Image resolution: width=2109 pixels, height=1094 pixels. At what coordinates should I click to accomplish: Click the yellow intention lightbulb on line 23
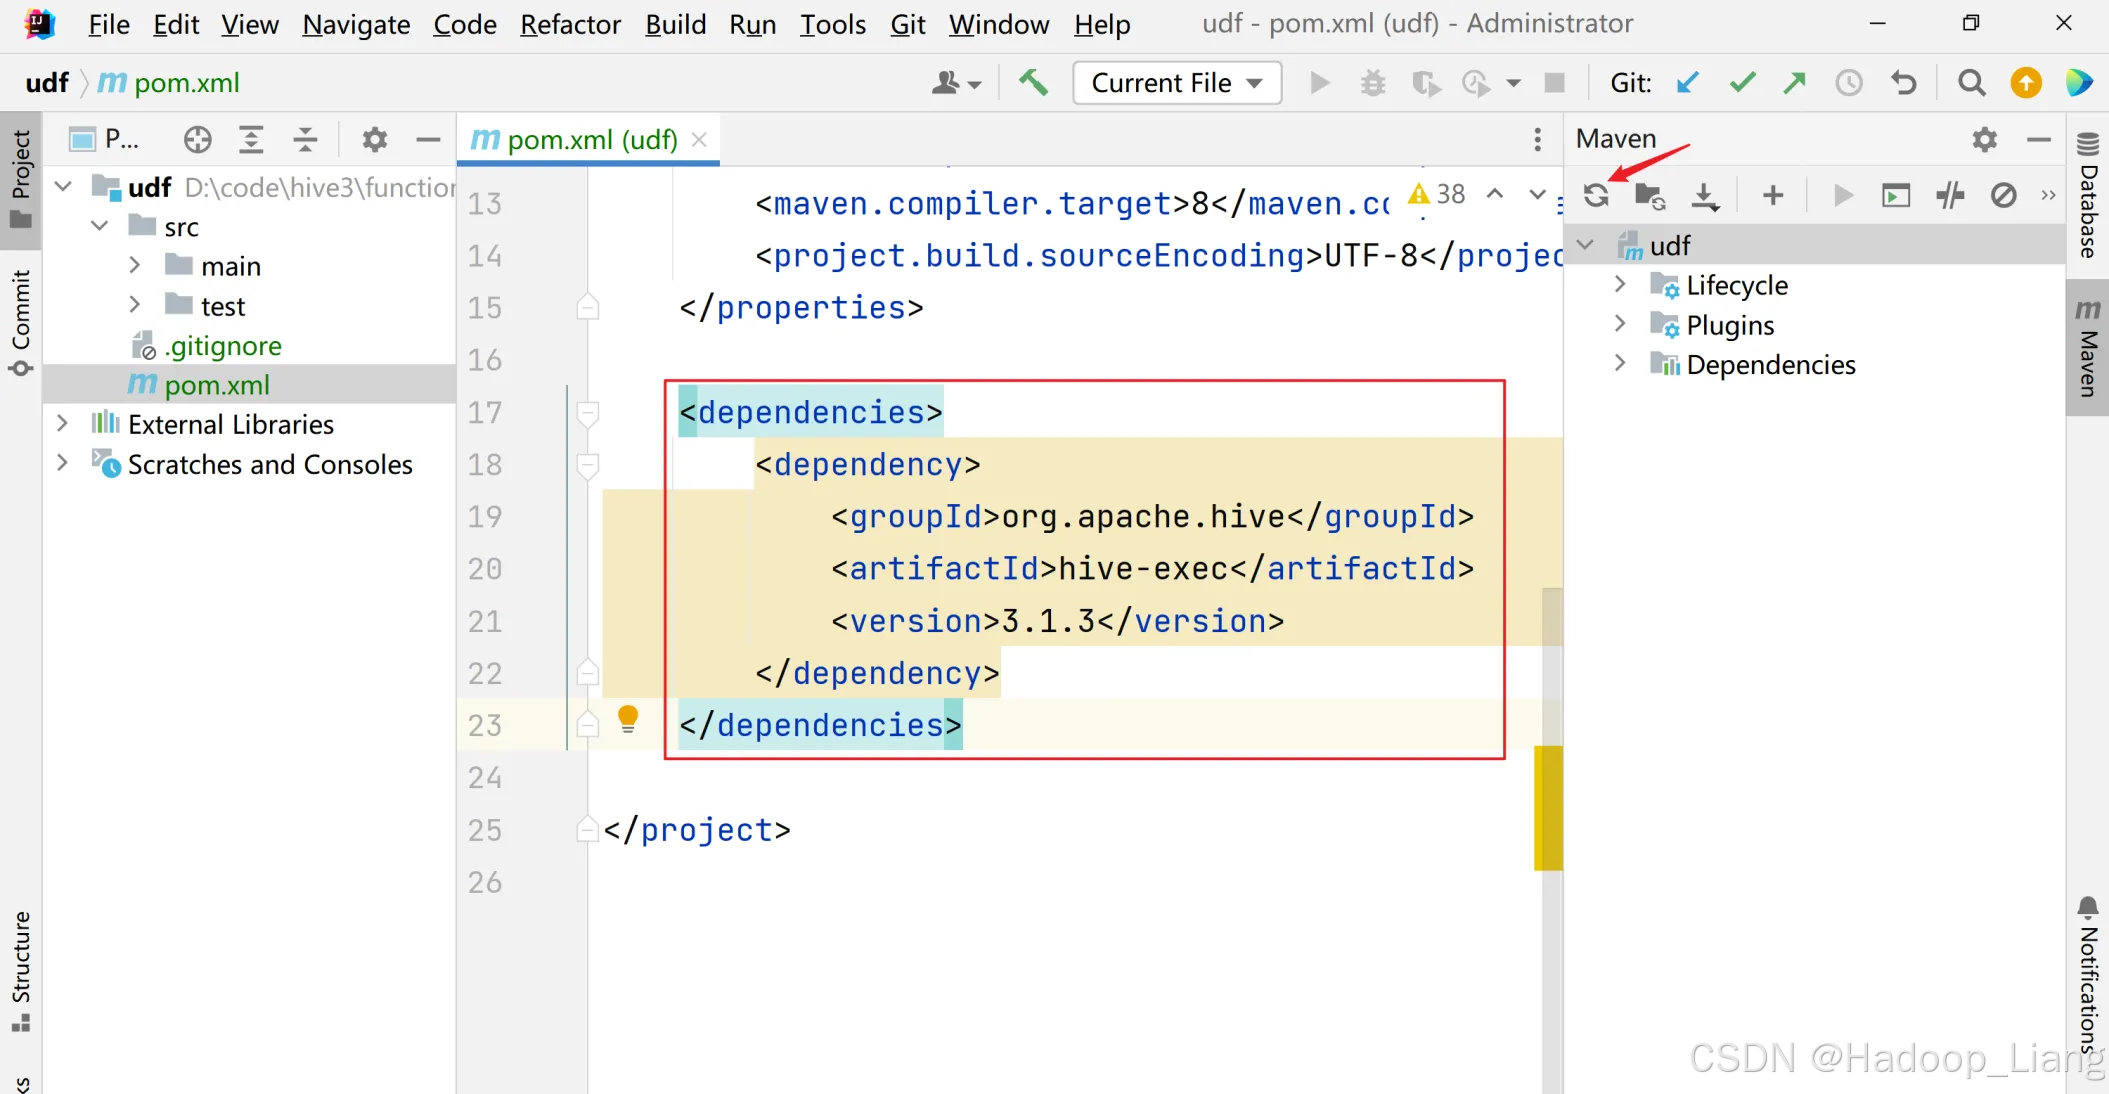tap(628, 718)
